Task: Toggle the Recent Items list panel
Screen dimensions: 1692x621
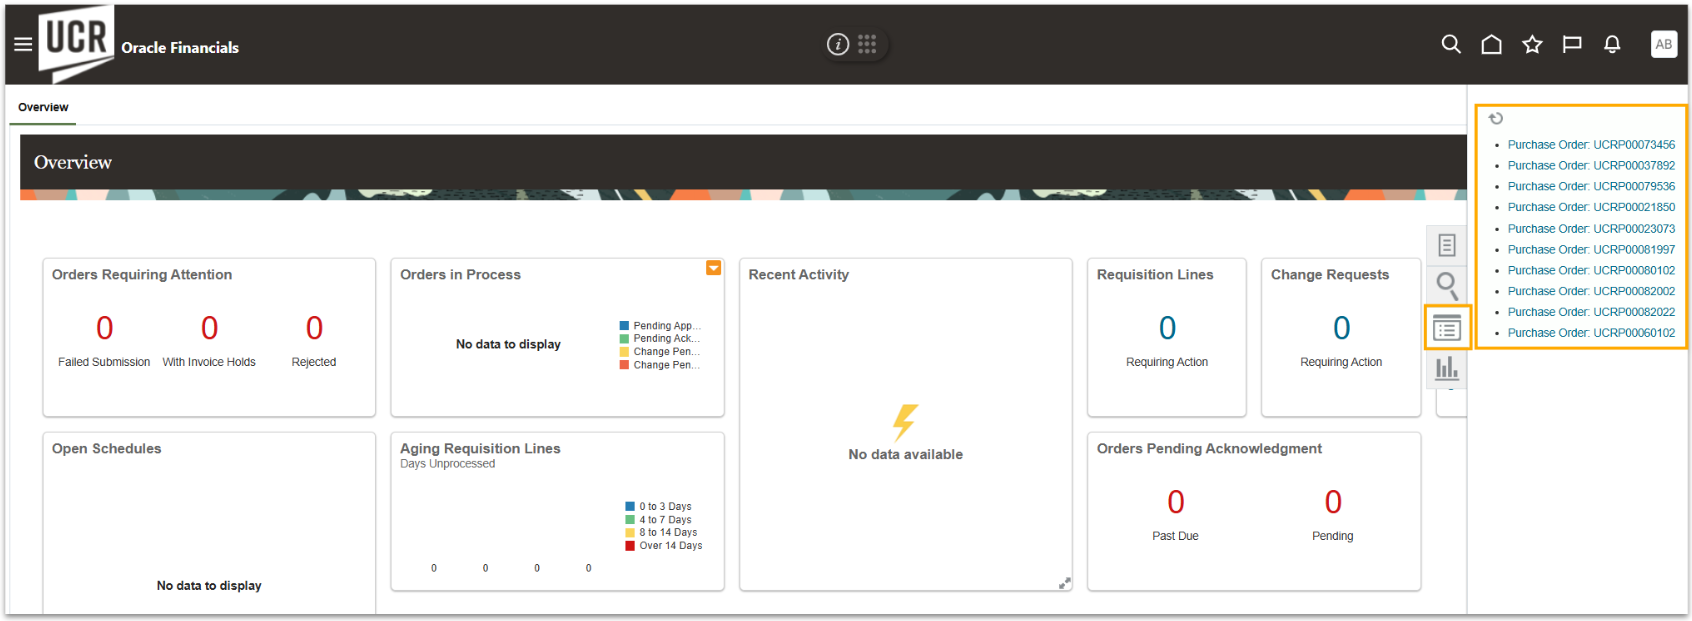Action: (1446, 328)
